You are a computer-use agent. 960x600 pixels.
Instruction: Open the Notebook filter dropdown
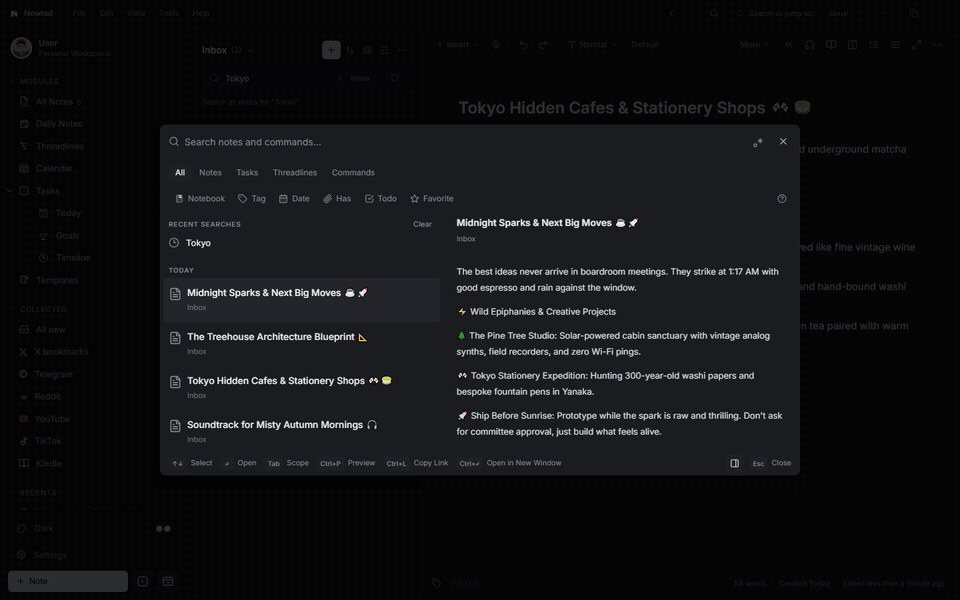point(200,199)
